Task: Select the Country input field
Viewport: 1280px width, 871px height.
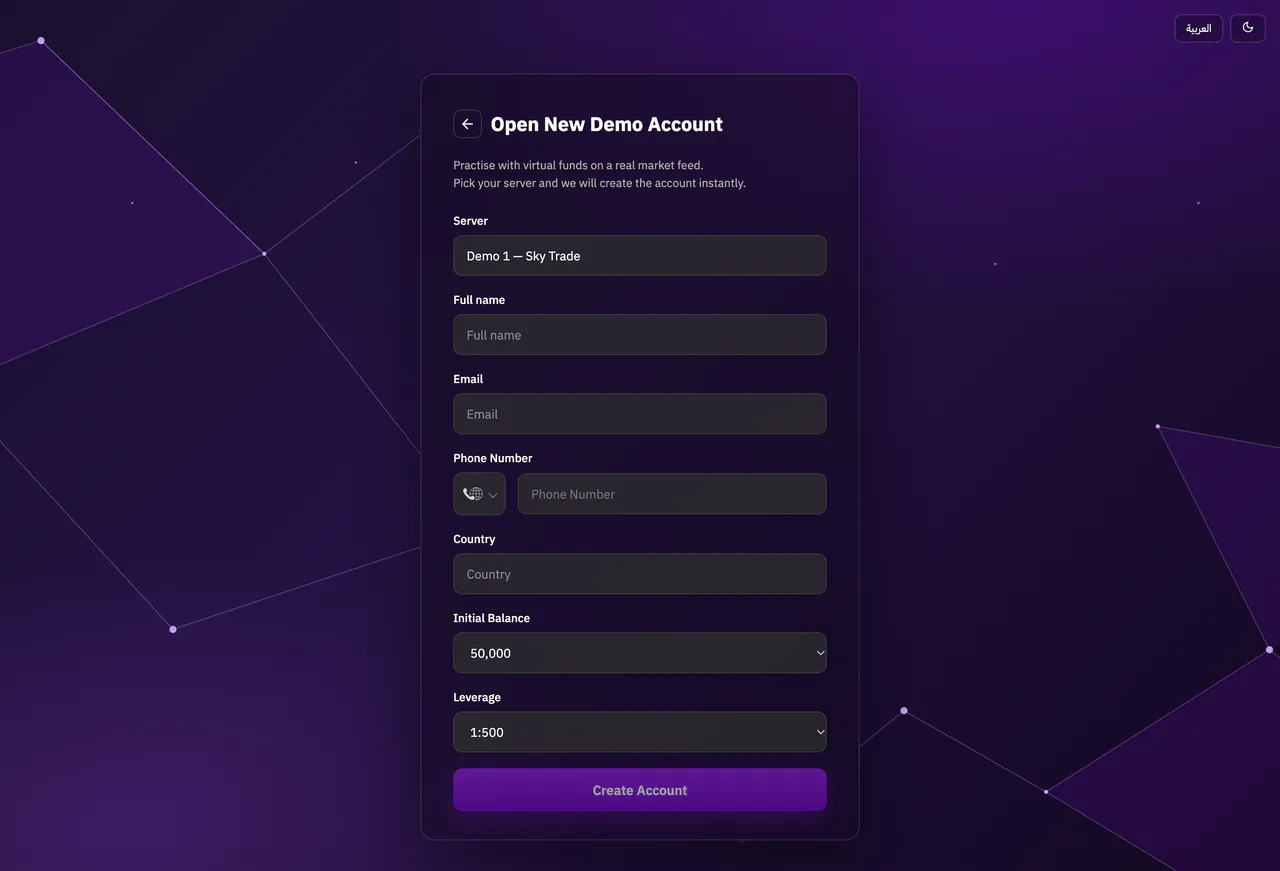Action: coord(640,574)
